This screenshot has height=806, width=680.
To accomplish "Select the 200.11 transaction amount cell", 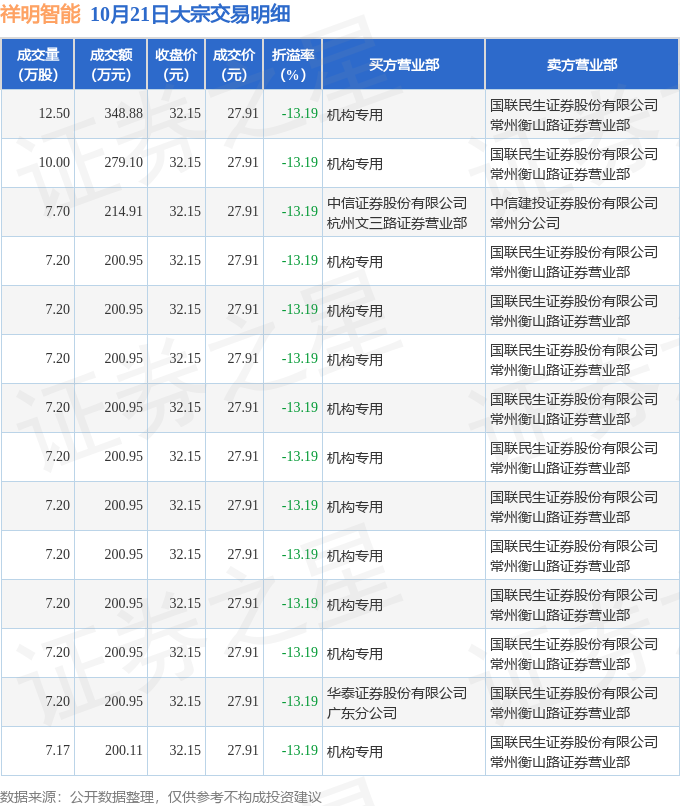I will click(124, 751).
